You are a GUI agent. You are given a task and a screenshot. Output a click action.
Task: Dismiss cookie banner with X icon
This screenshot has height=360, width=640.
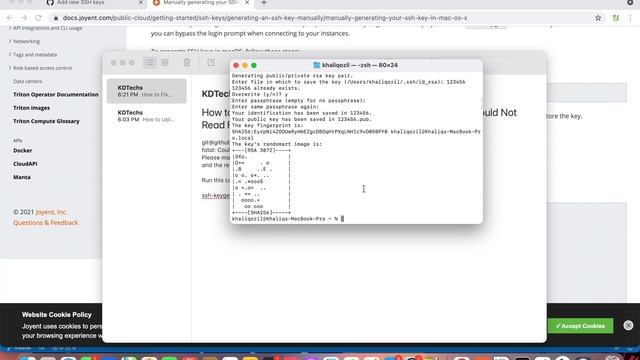click(x=628, y=325)
